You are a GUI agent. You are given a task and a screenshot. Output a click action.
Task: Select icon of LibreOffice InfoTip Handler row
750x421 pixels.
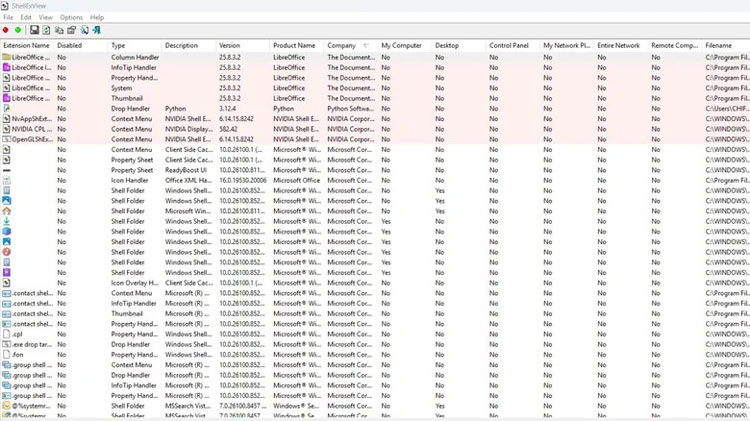pos(6,67)
